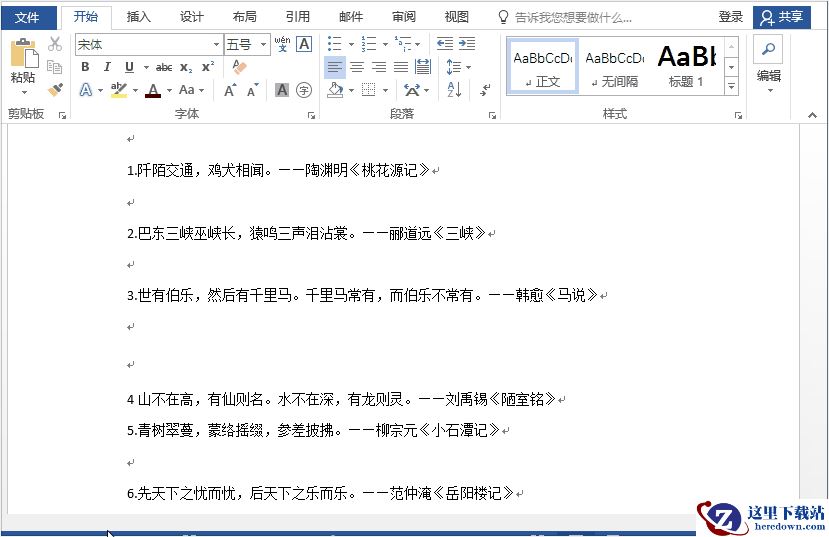Viewport: 829px width, 537px height.
Task: Open Font dialog launcher in 字体 group
Action: point(311,115)
